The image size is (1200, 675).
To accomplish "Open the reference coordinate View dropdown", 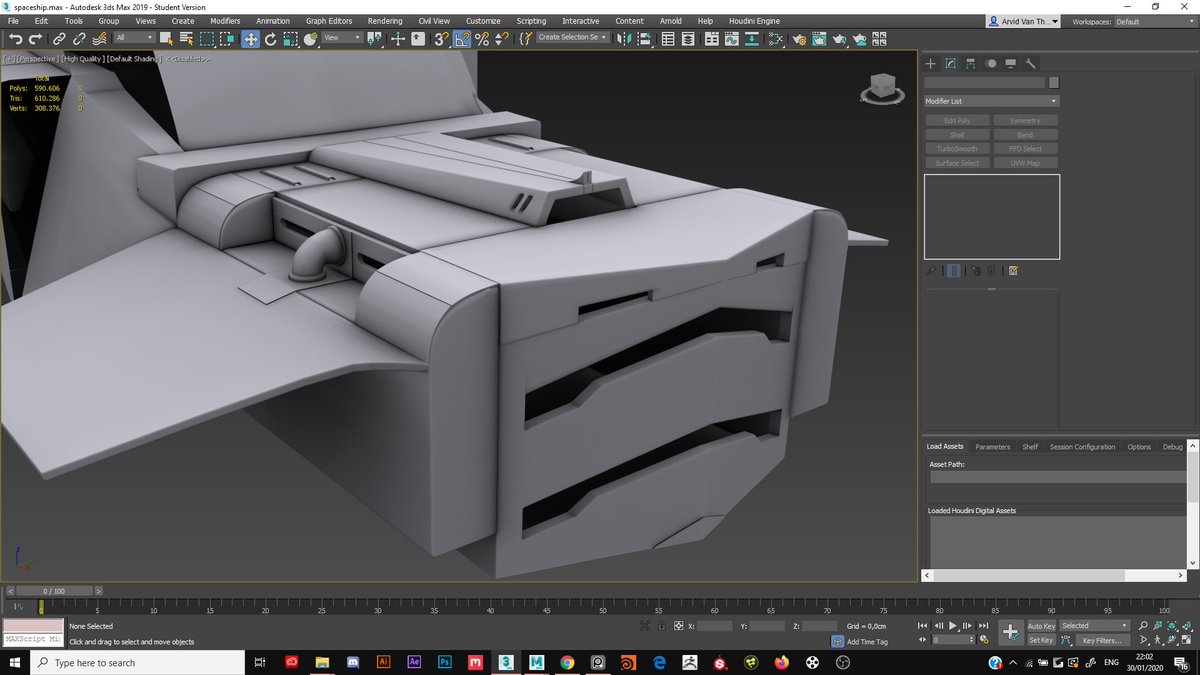I will [x=343, y=38].
